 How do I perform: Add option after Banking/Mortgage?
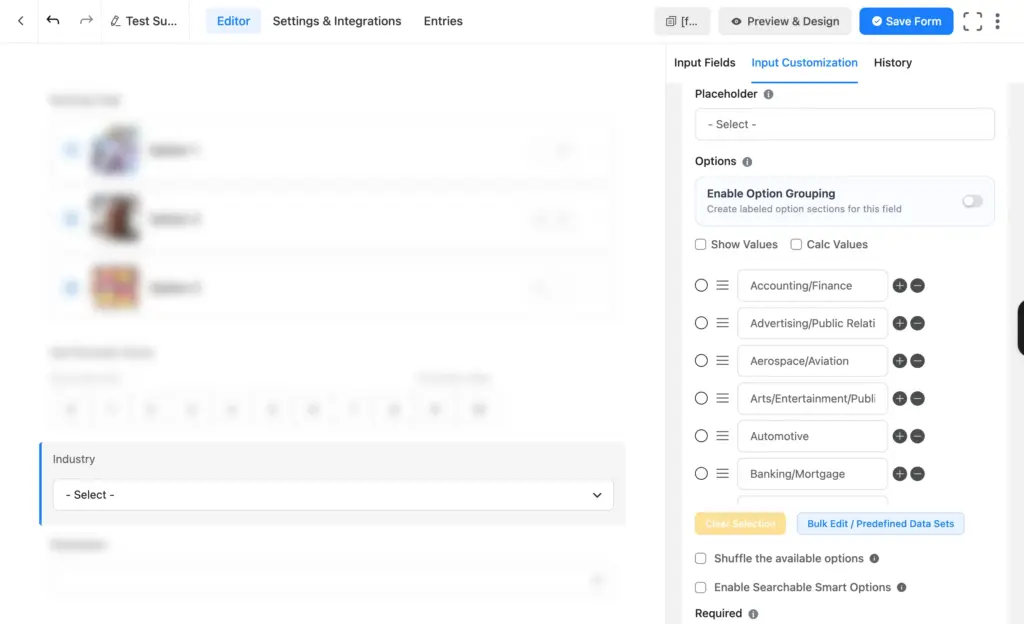pos(899,474)
